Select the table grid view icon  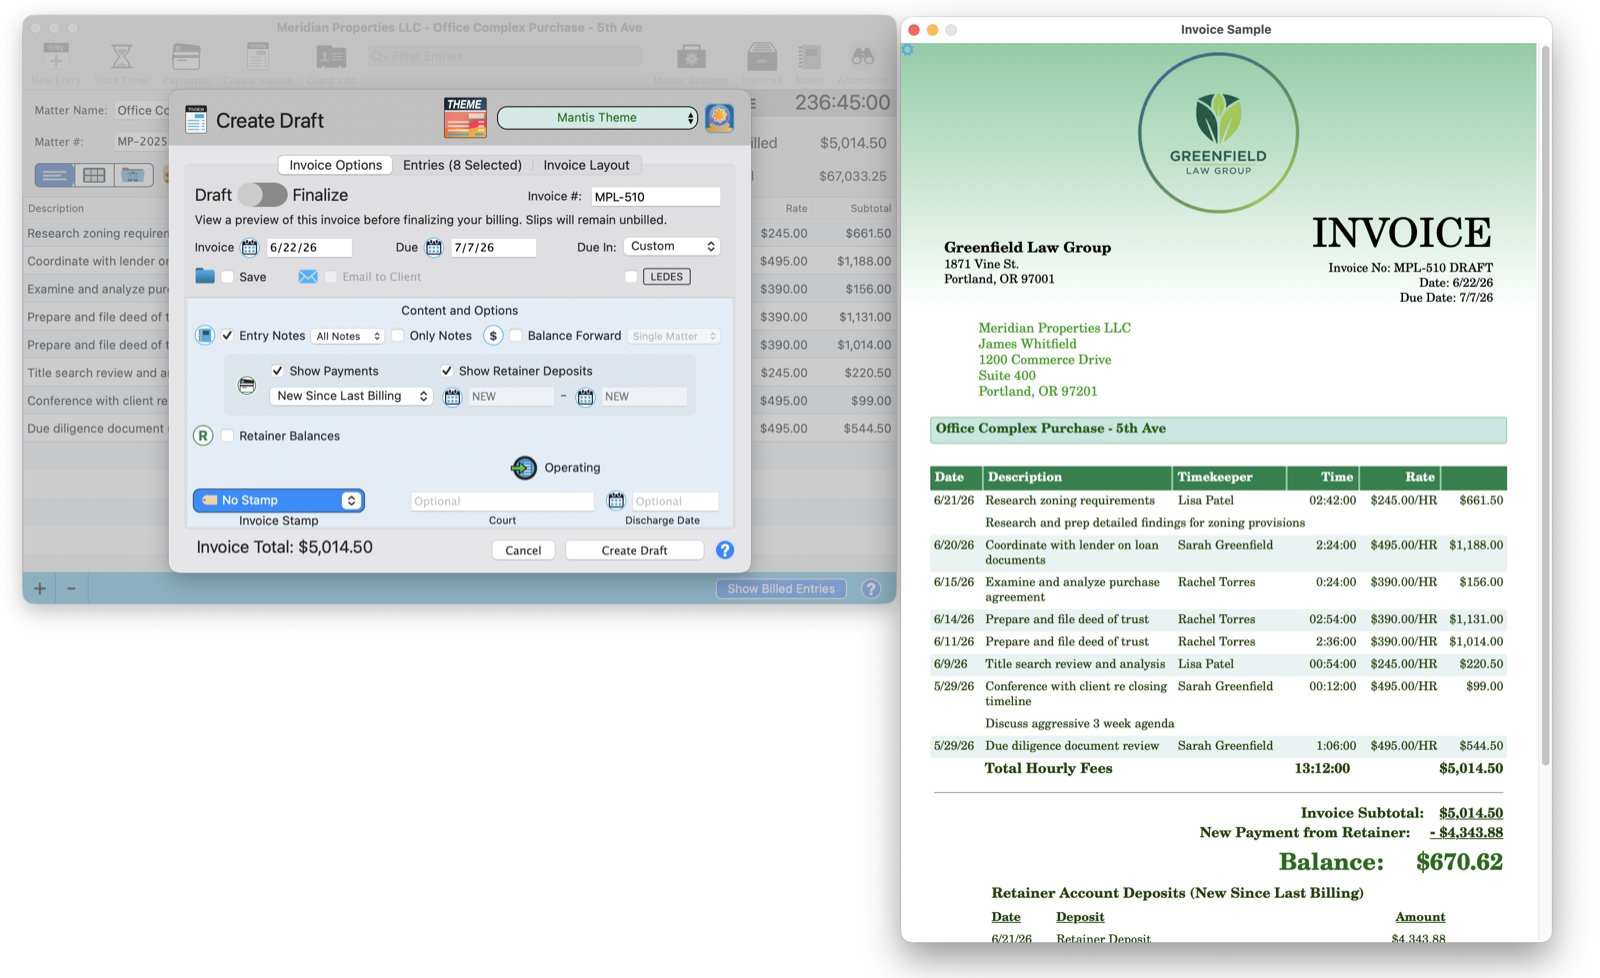tap(94, 175)
